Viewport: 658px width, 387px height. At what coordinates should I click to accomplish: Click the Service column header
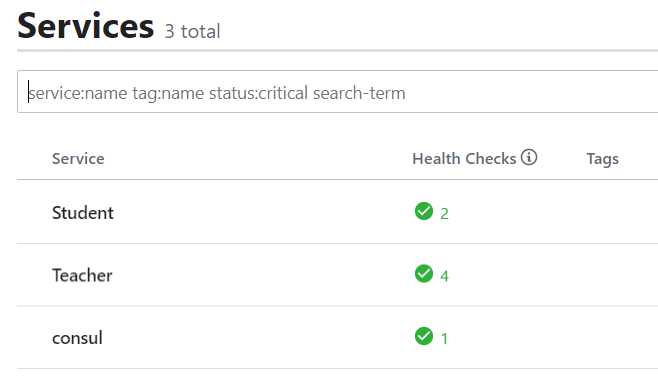(x=78, y=159)
